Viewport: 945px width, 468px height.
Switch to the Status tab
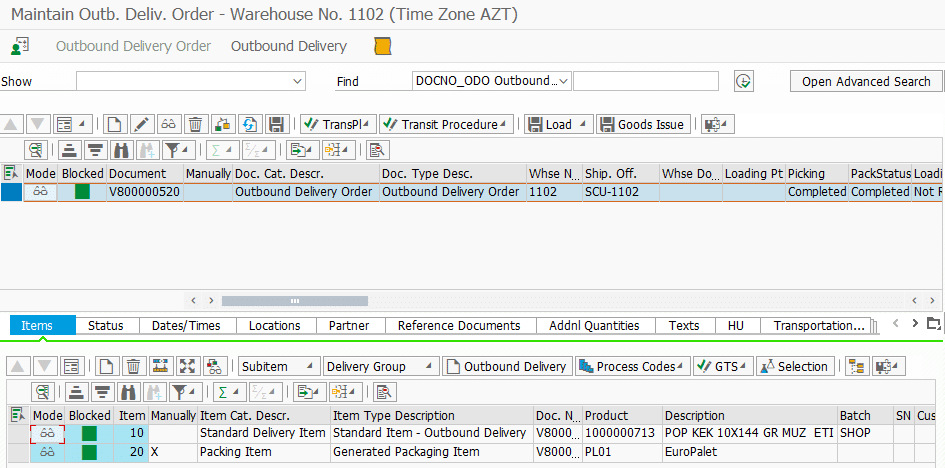point(105,325)
